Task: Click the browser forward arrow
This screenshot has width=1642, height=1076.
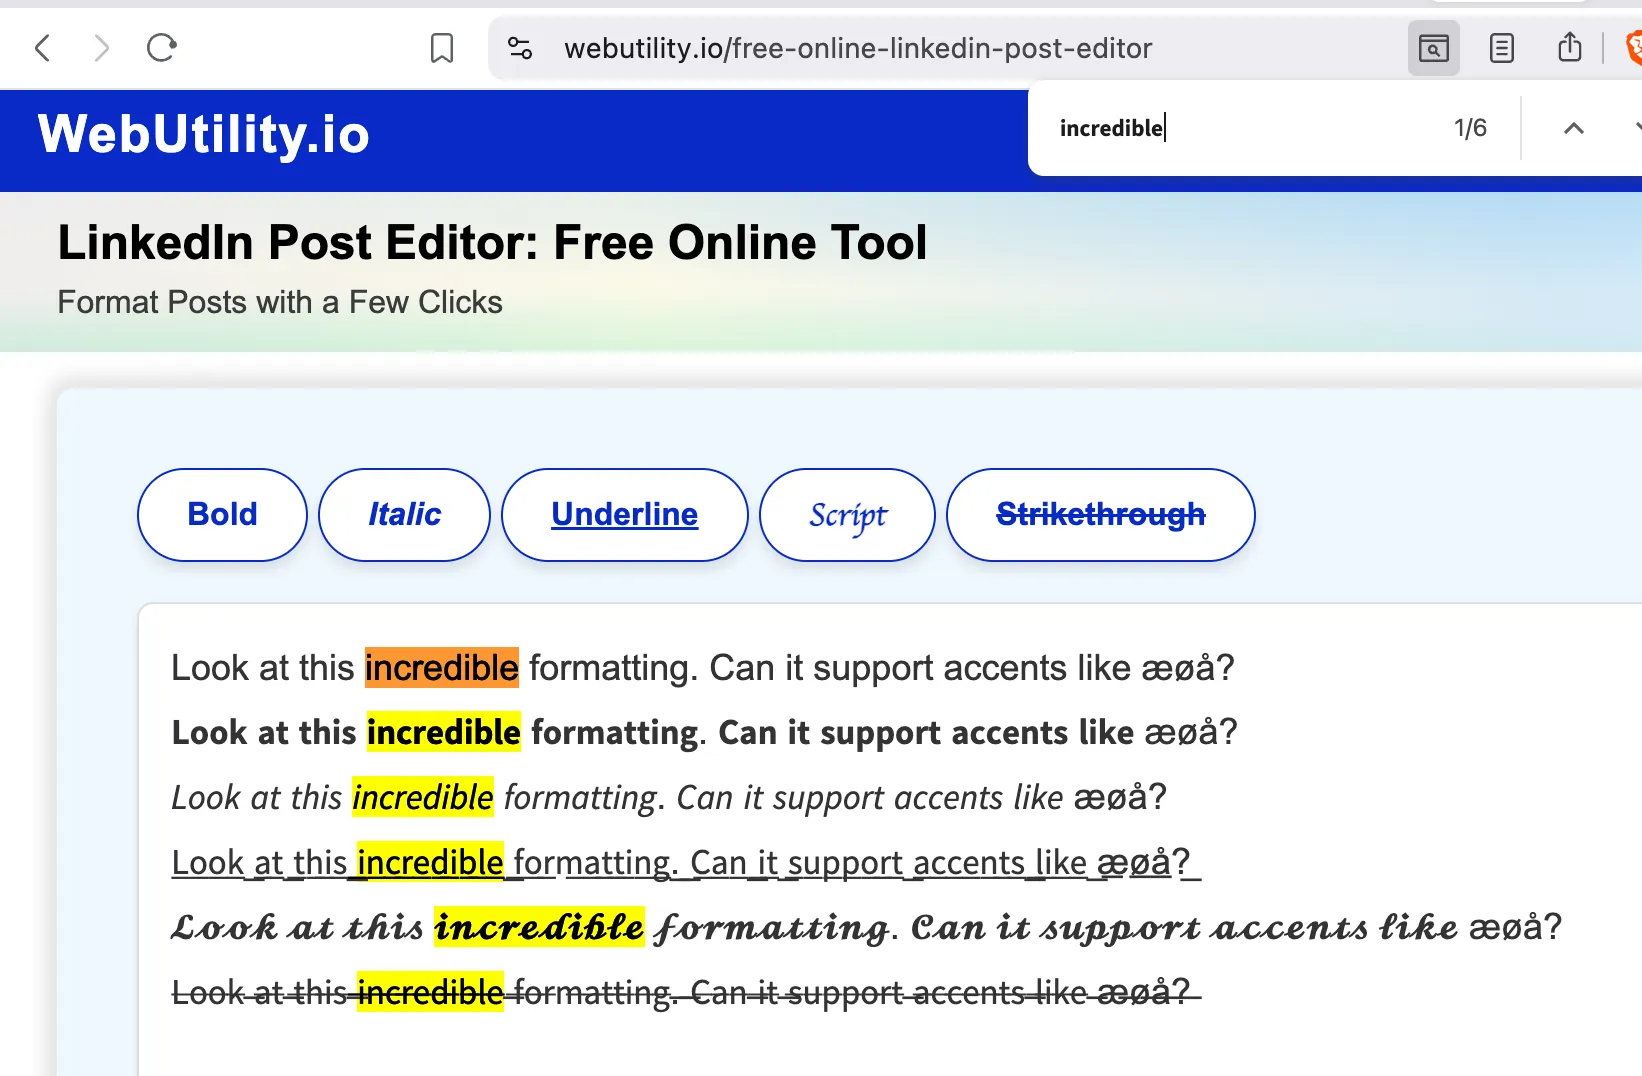Action: (101, 48)
